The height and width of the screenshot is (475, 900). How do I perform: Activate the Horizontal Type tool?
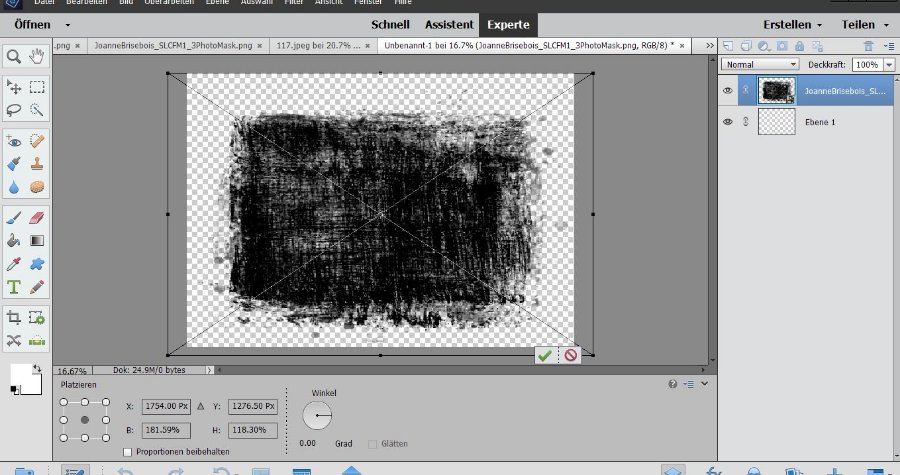coord(14,287)
